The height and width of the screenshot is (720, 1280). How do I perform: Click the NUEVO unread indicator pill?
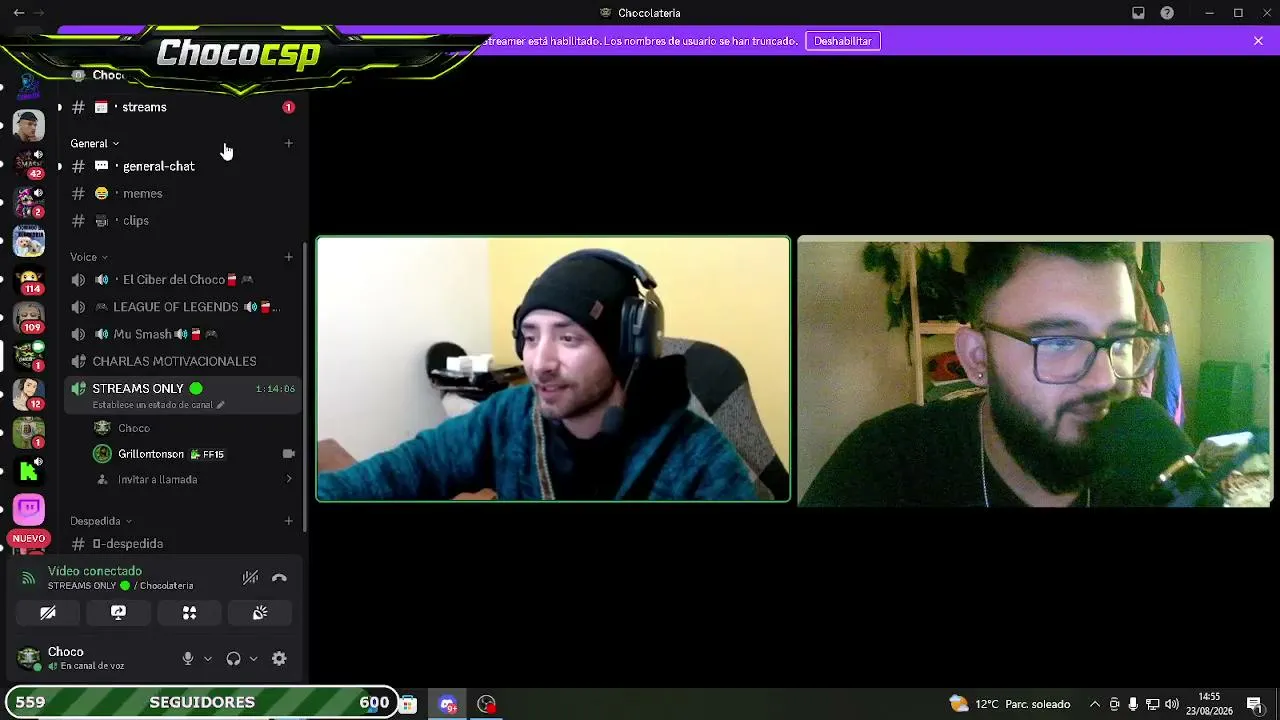click(28, 539)
